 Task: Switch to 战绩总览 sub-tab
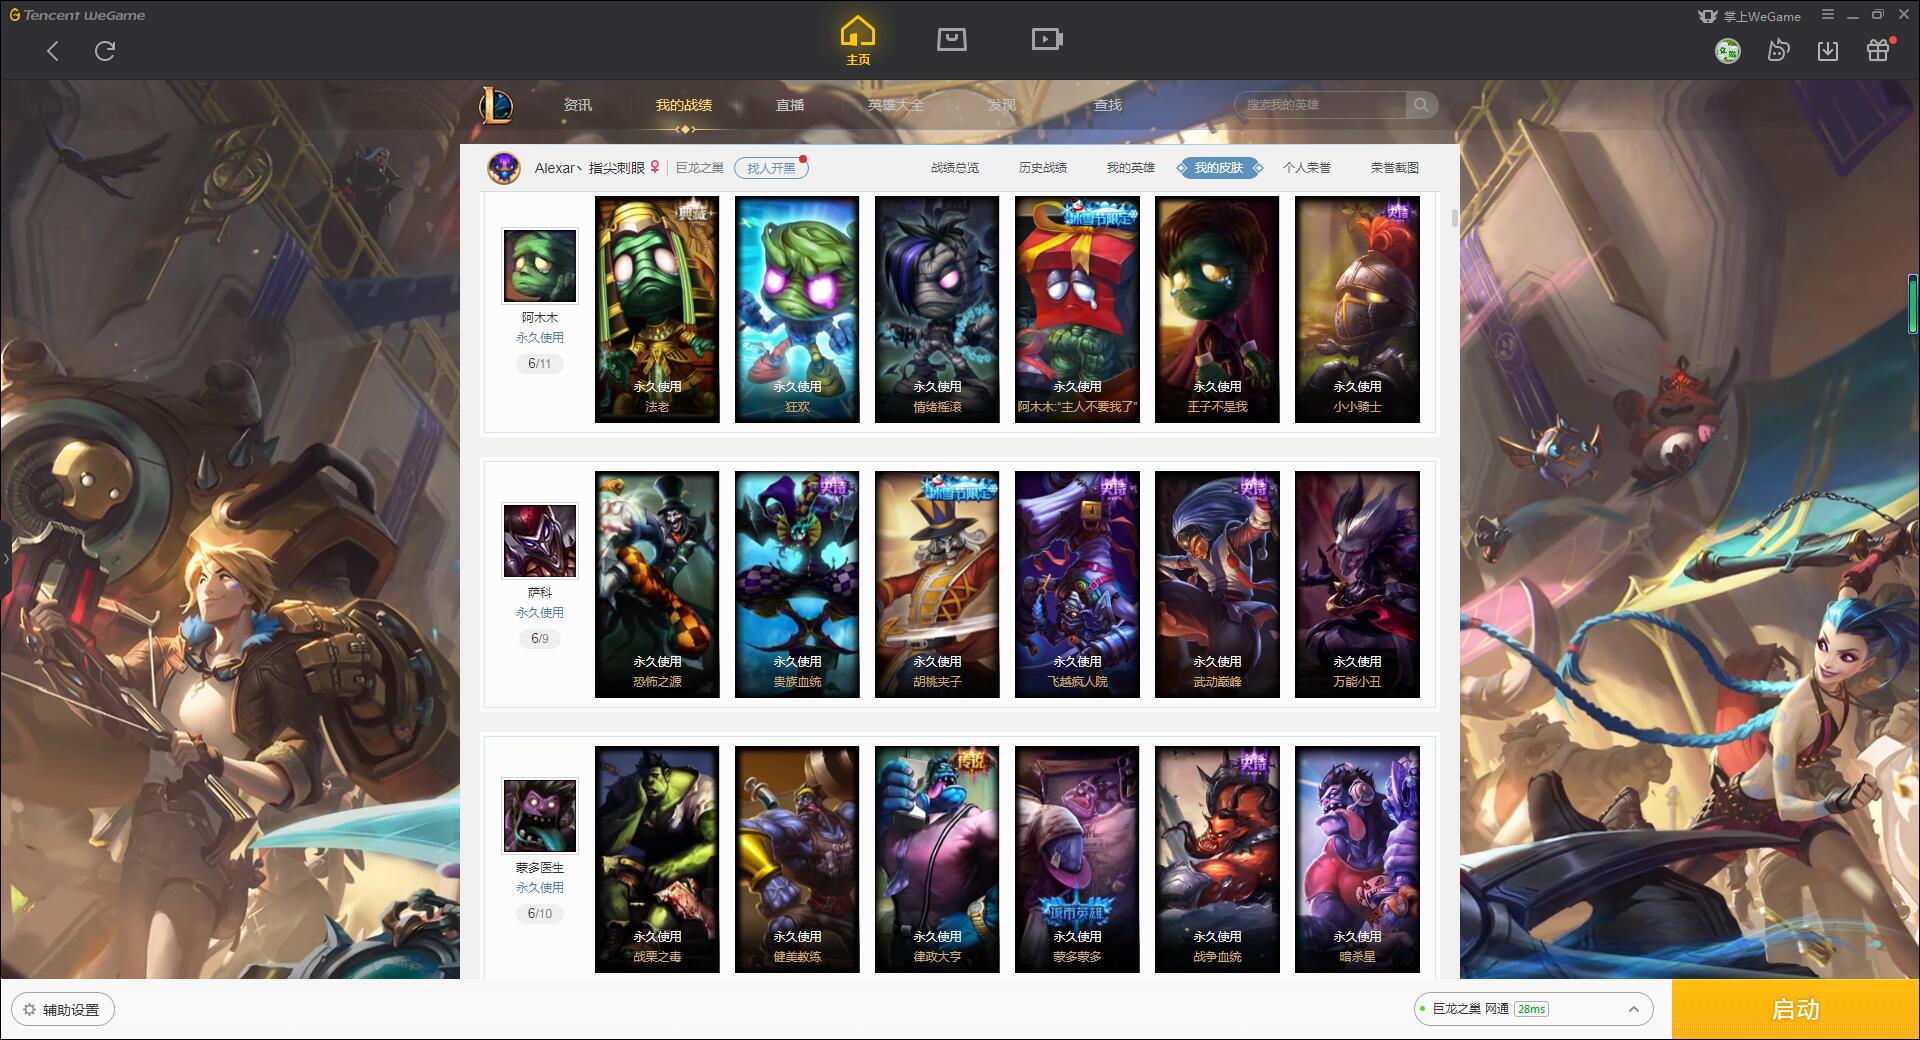pos(955,168)
